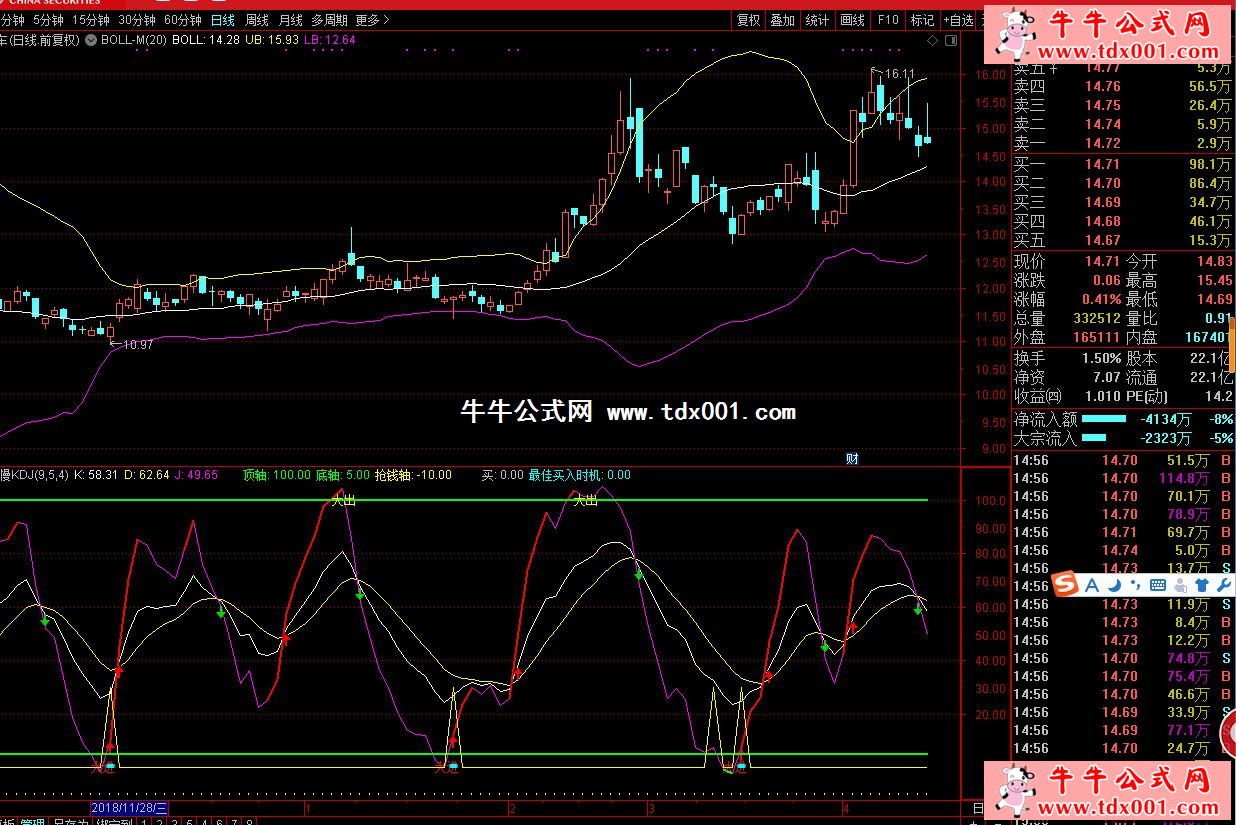Expand the 更多 periods menu
This screenshot has height=825, width=1236.
pos(373,20)
